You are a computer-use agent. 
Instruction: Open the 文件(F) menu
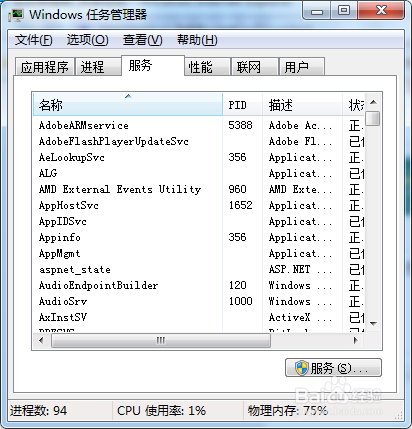pos(33,40)
